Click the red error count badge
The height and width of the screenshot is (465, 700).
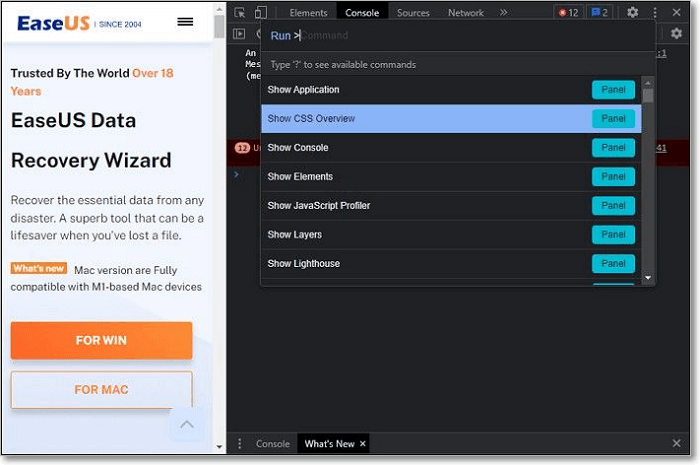point(568,13)
